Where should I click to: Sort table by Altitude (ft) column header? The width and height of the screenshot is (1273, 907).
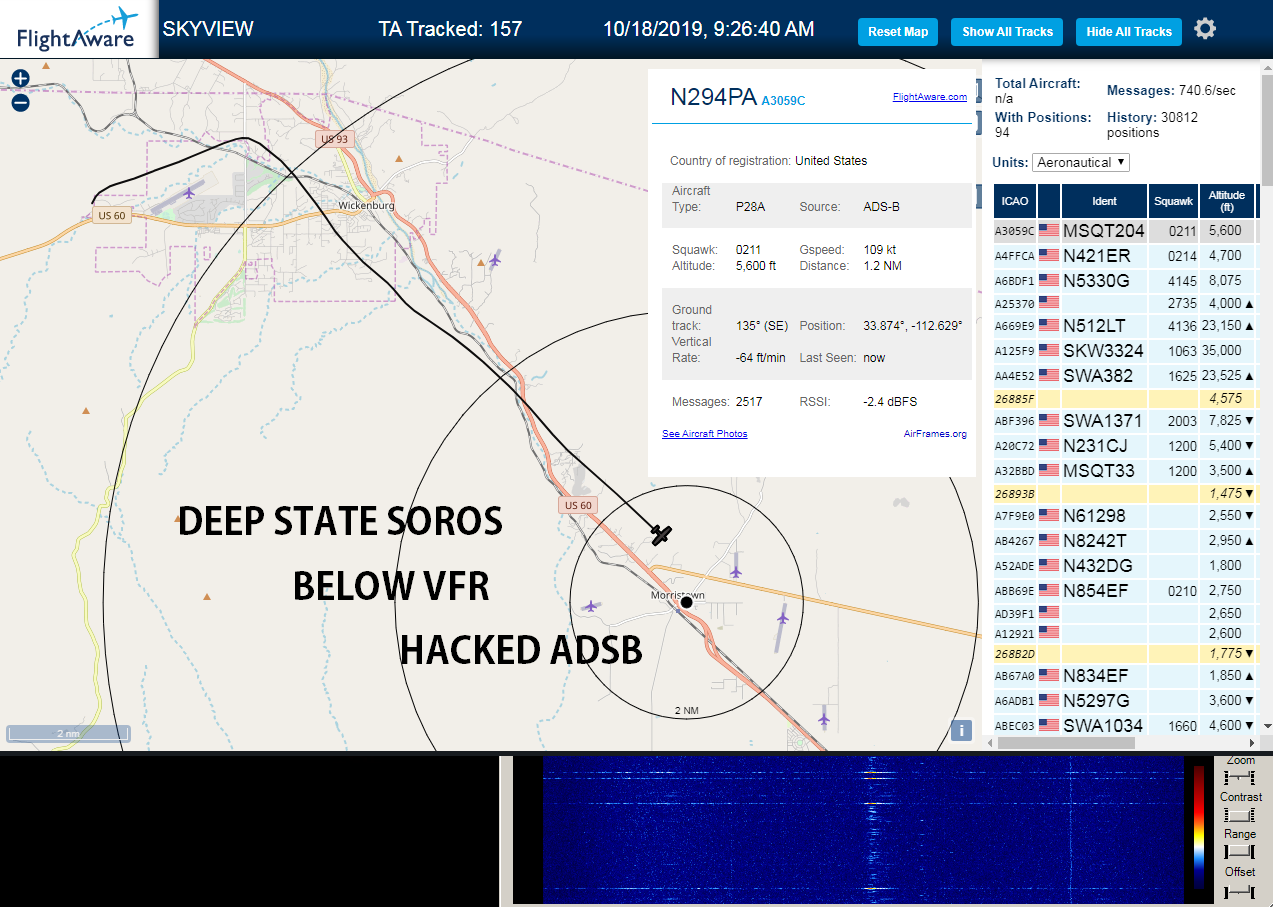1227,201
